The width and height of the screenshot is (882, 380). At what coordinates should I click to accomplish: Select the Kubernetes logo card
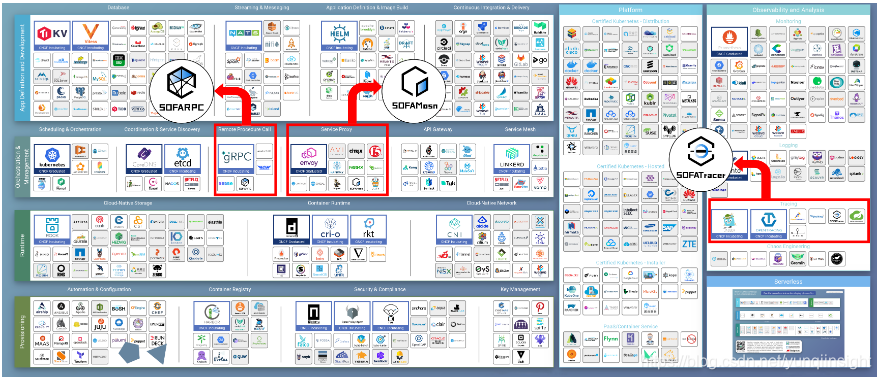52,159
